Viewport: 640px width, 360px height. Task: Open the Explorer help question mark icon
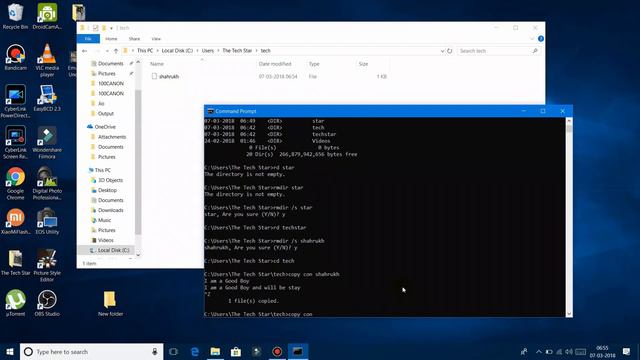(540, 39)
